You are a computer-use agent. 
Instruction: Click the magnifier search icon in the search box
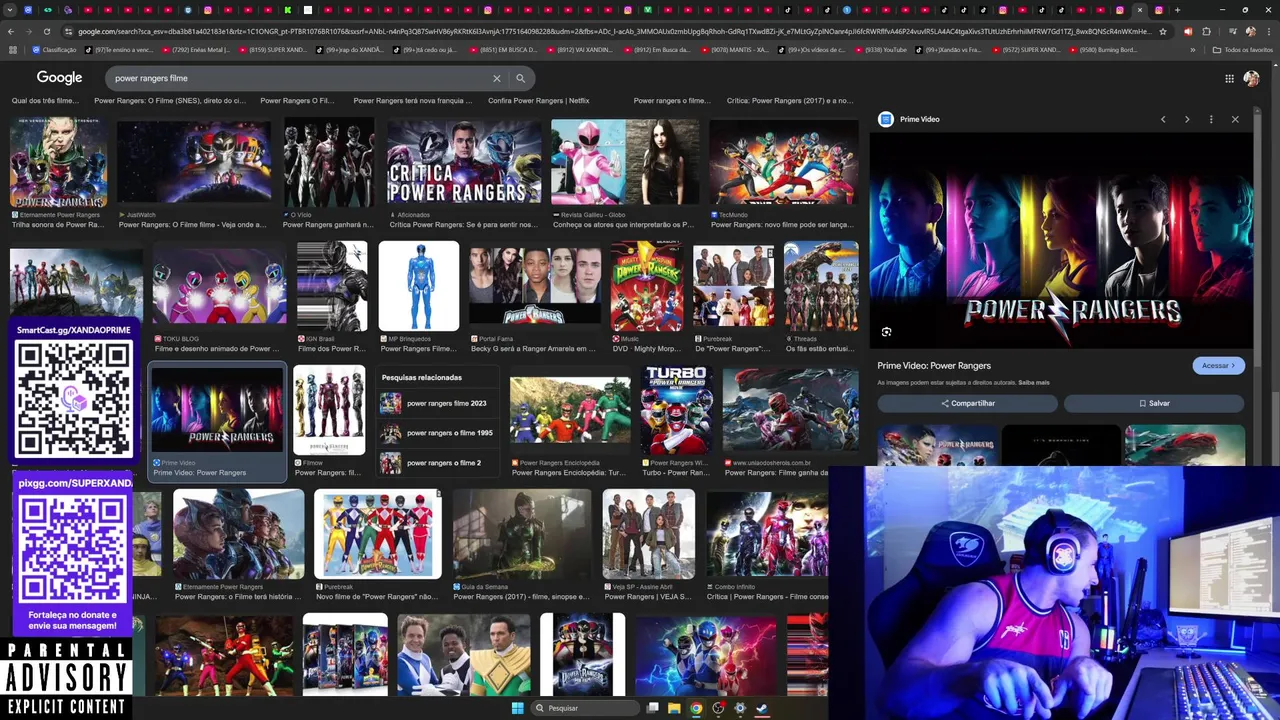pyautogui.click(x=520, y=78)
